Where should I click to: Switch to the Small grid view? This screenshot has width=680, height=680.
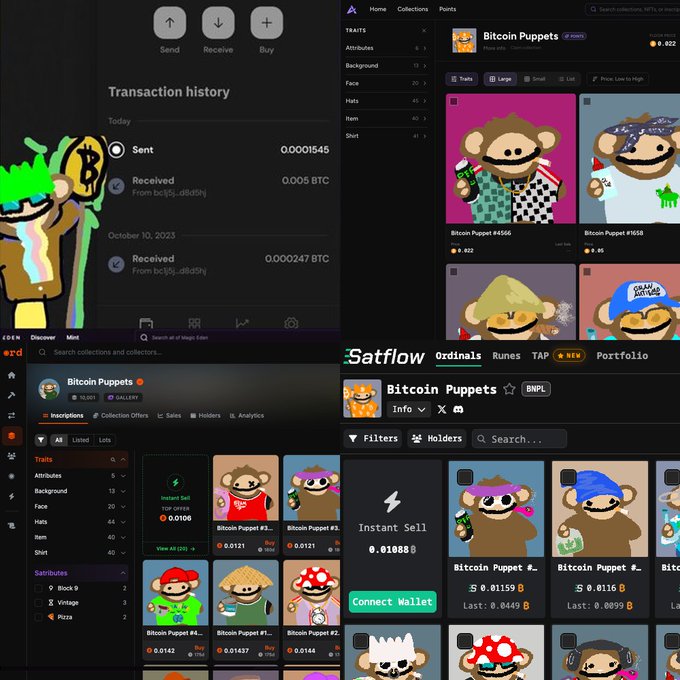pyautogui.click(x=534, y=79)
